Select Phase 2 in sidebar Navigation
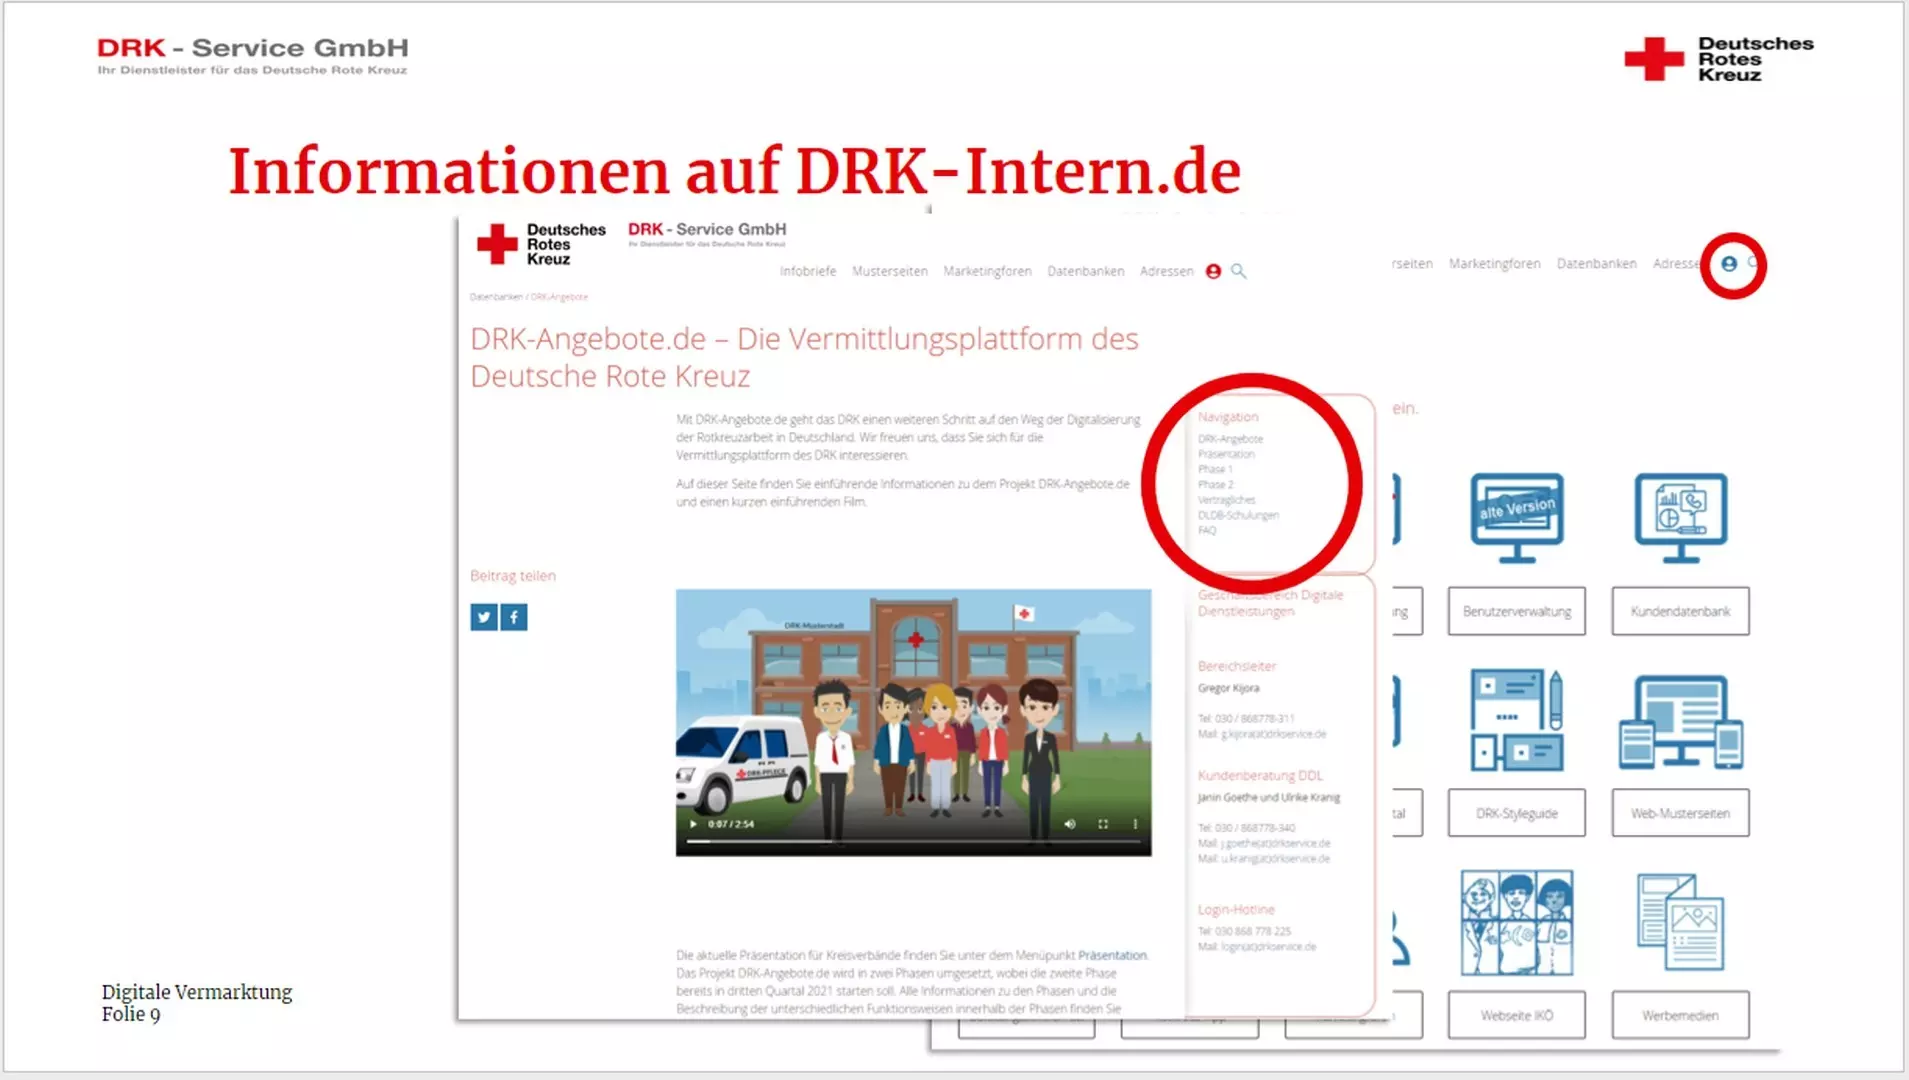1909x1080 pixels. [x=1216, y=484]
